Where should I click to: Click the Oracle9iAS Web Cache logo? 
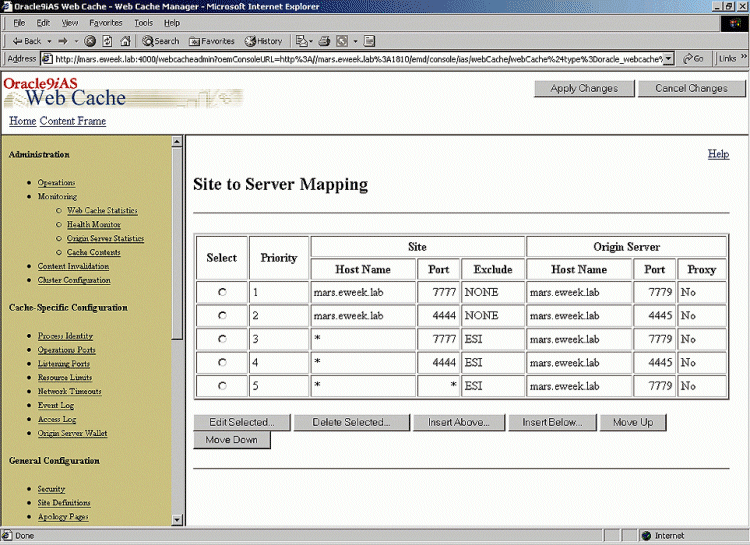(123, 93)
